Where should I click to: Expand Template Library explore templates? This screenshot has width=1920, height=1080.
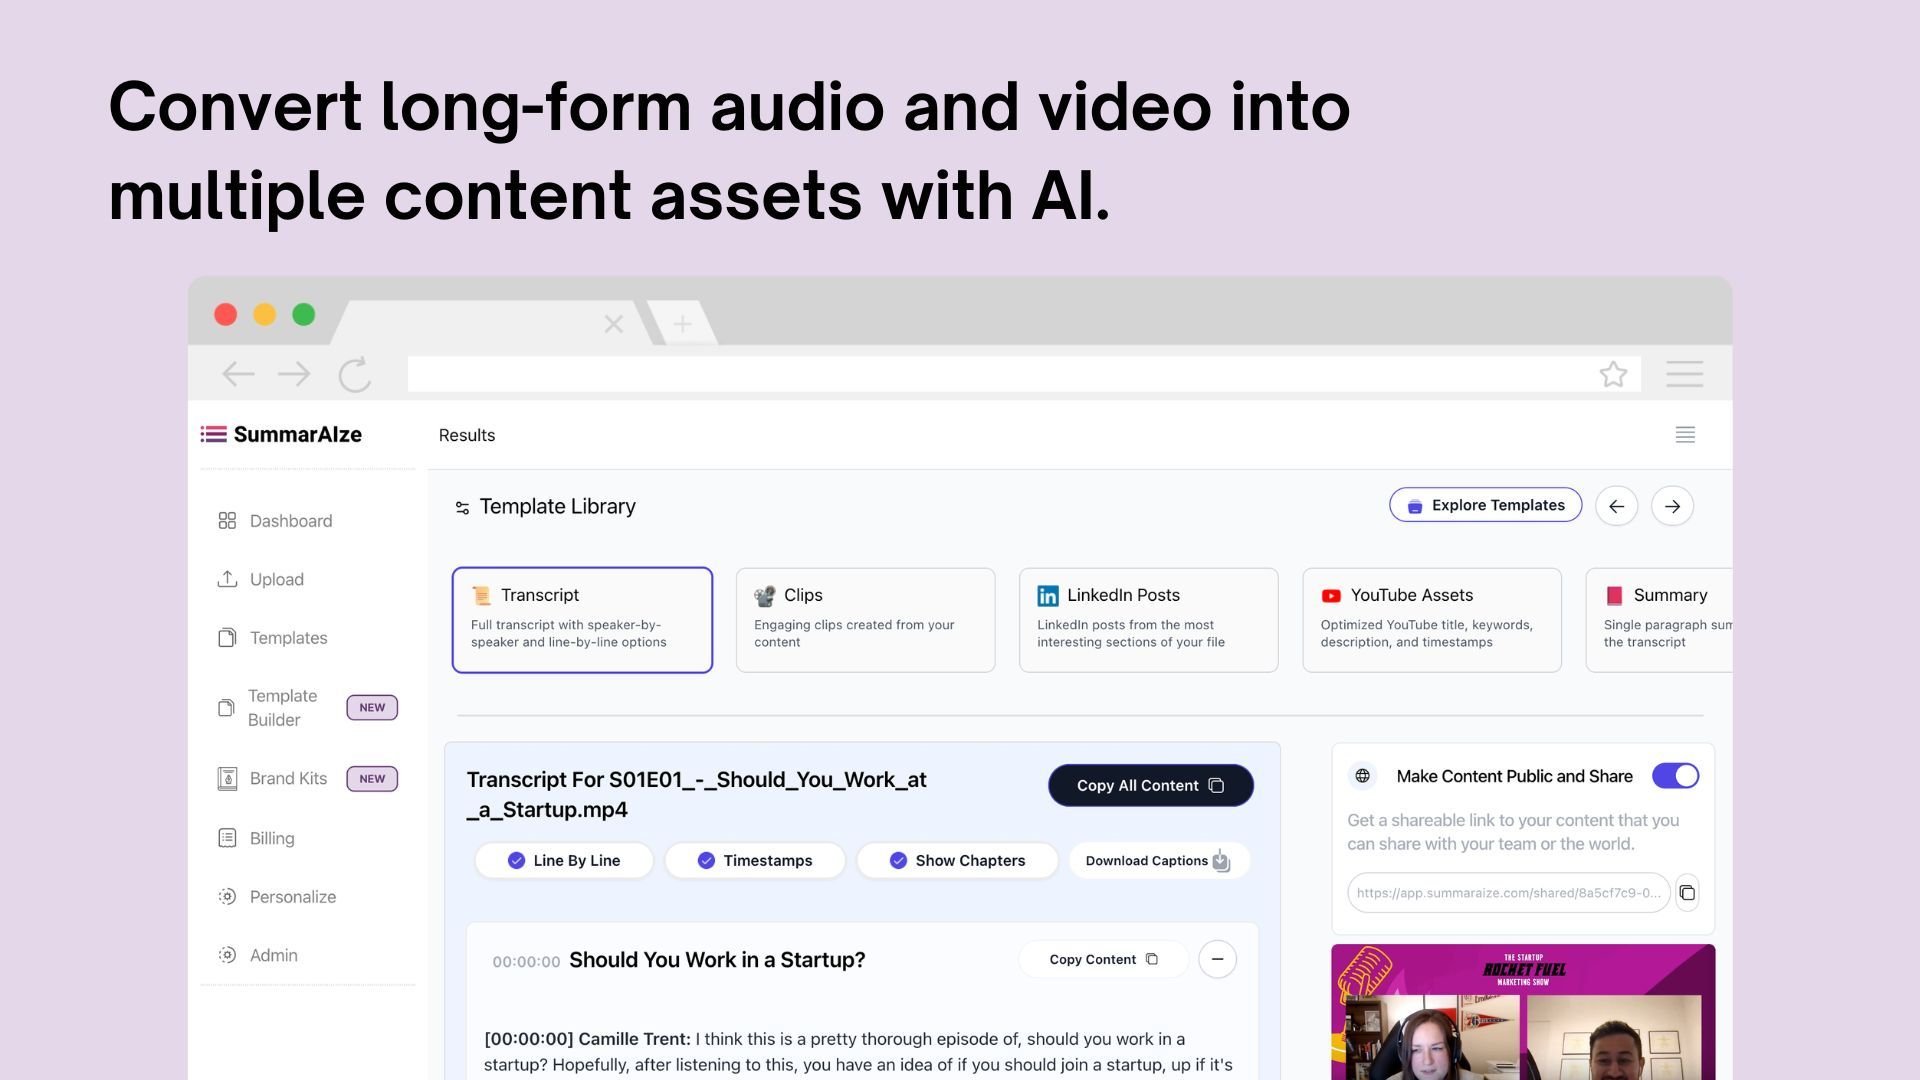[1485, 505]
